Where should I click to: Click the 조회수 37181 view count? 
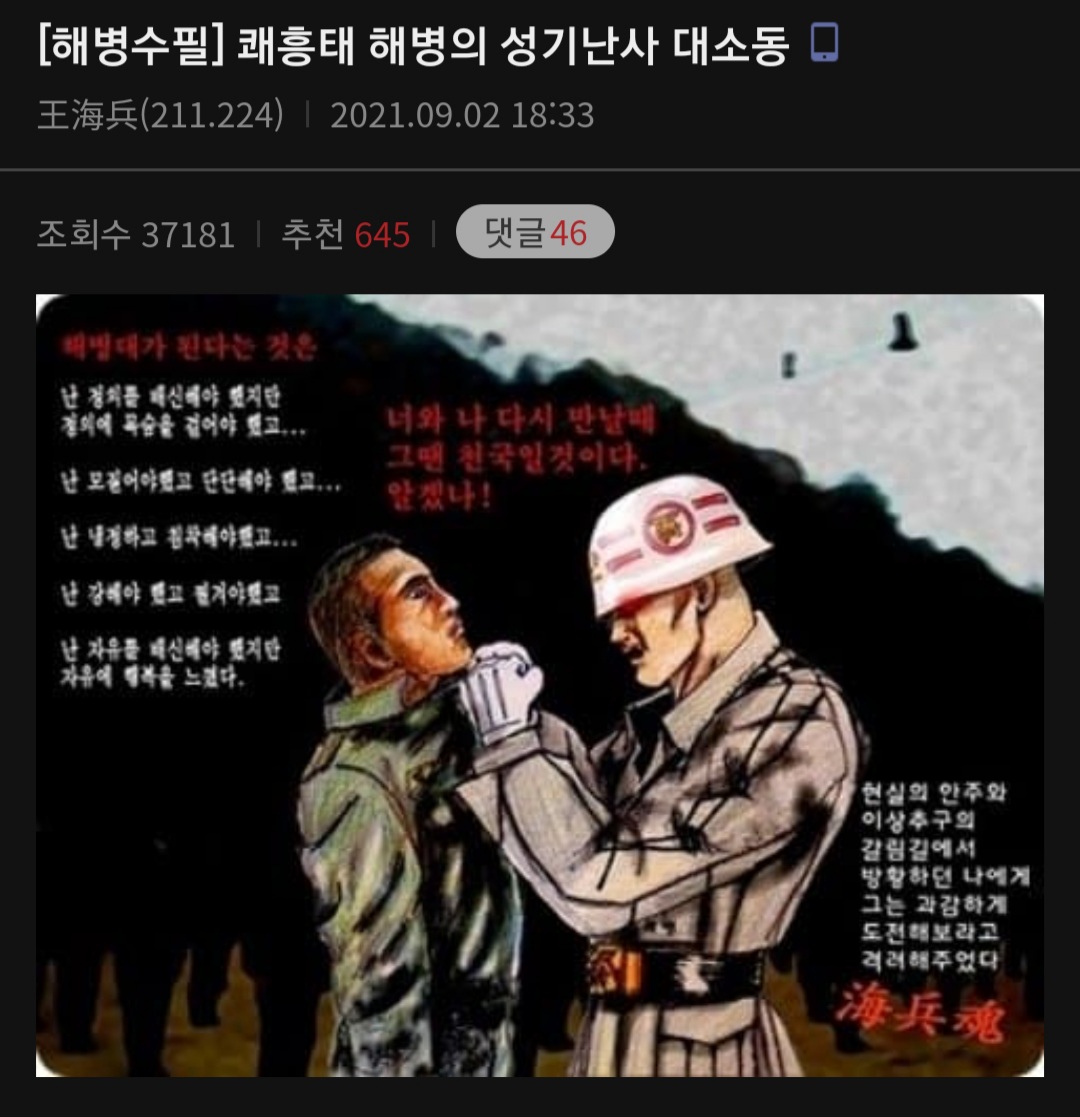pyautogui.click(x=135, y=234)
